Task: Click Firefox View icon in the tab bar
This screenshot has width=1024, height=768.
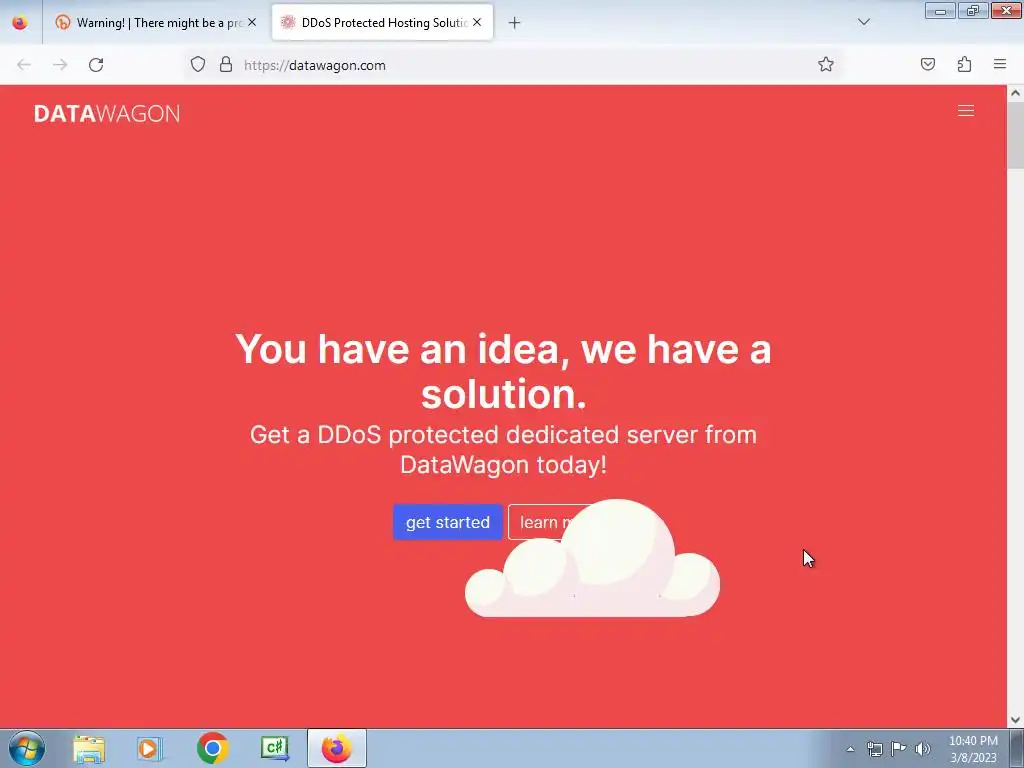Action: click(x=20, y=23)
